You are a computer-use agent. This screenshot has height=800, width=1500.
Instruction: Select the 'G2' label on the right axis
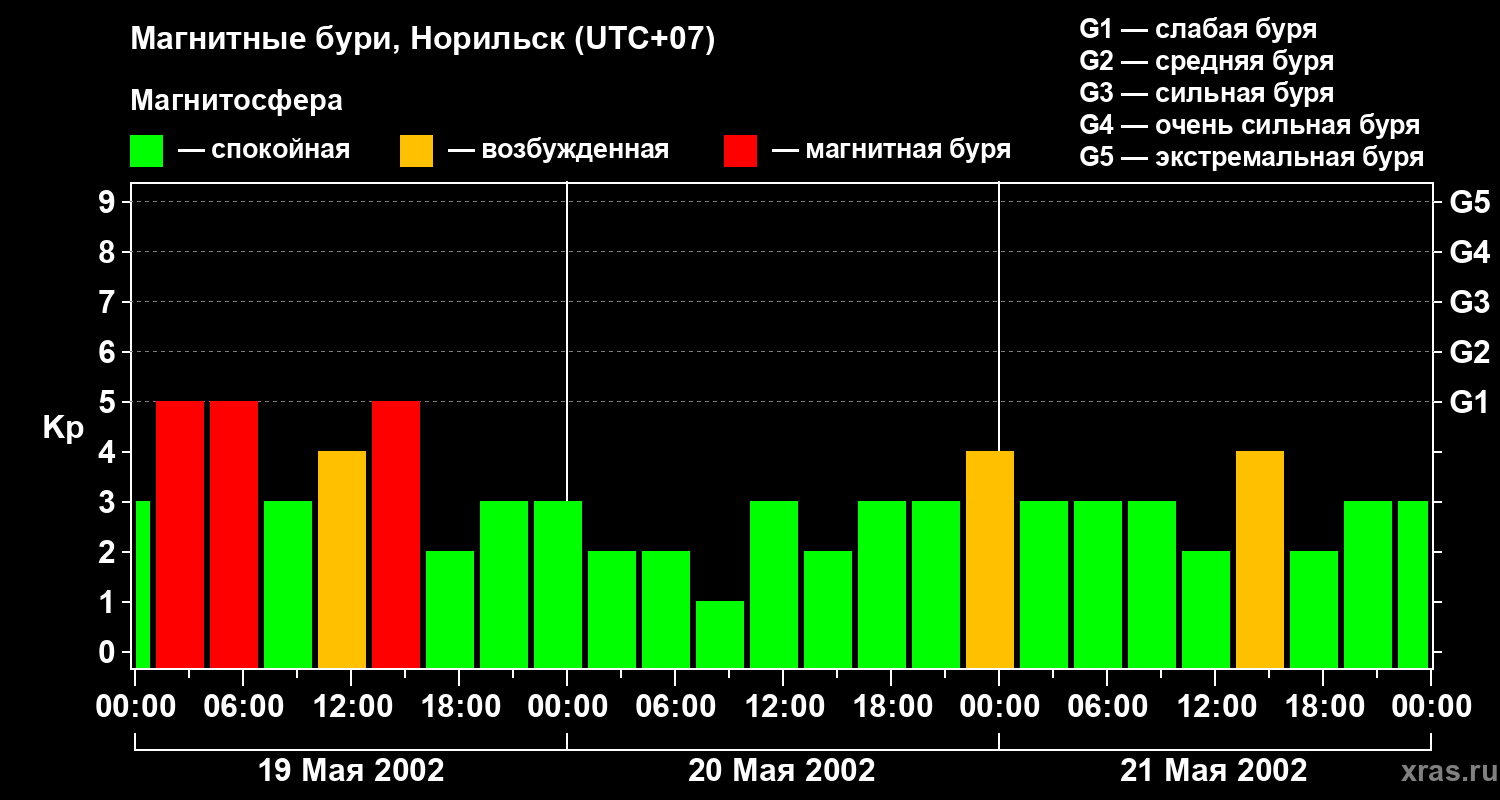click(x=1470, y=352)
